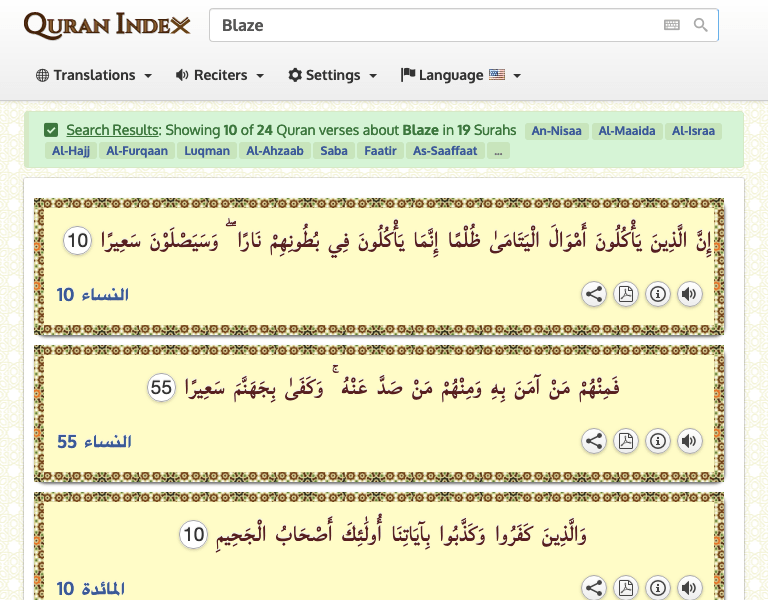Screen dimensions: 768x600
Task: Show more surahs with the ellipsis tag
Action: [x=498, y=151]
